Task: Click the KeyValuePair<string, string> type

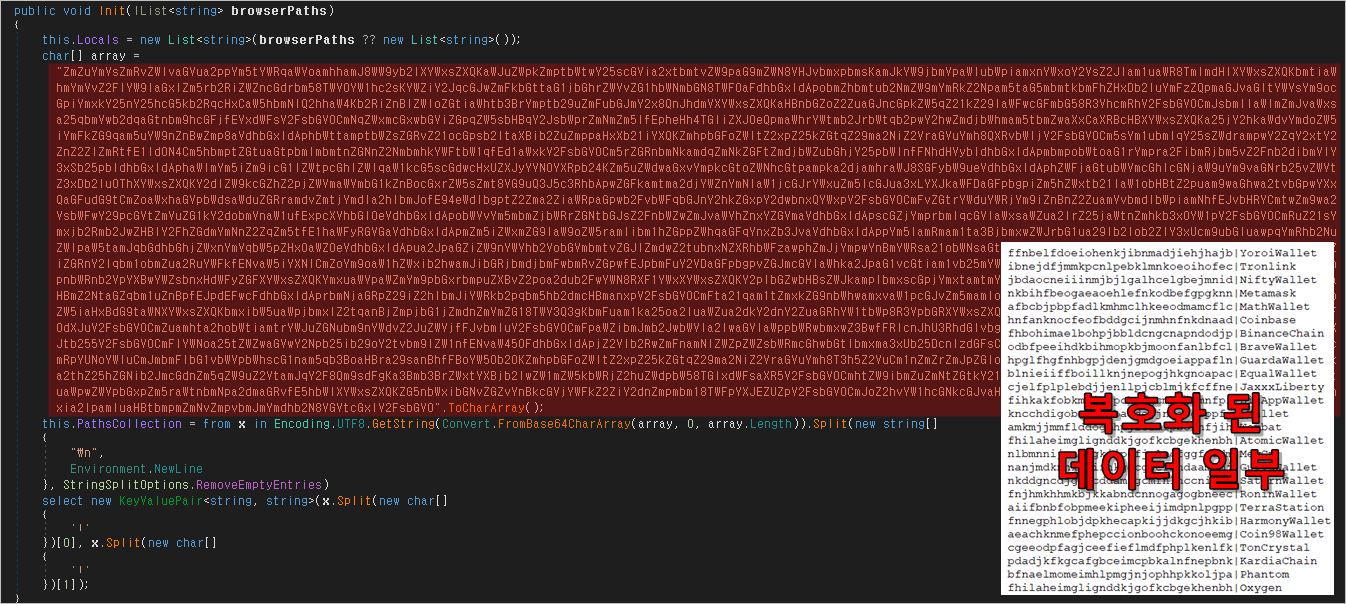Action: (x=213, y=500)
